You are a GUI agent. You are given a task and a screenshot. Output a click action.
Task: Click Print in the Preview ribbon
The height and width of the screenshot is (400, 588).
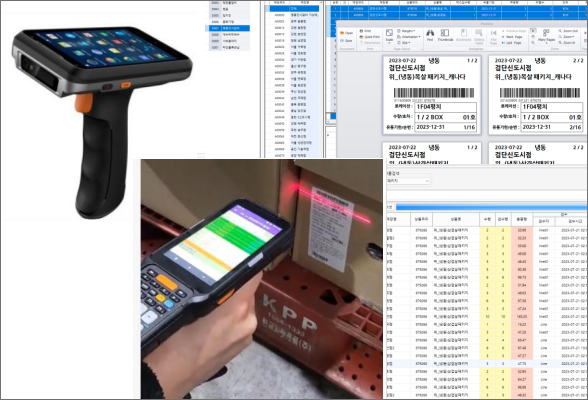pos(365,31)
